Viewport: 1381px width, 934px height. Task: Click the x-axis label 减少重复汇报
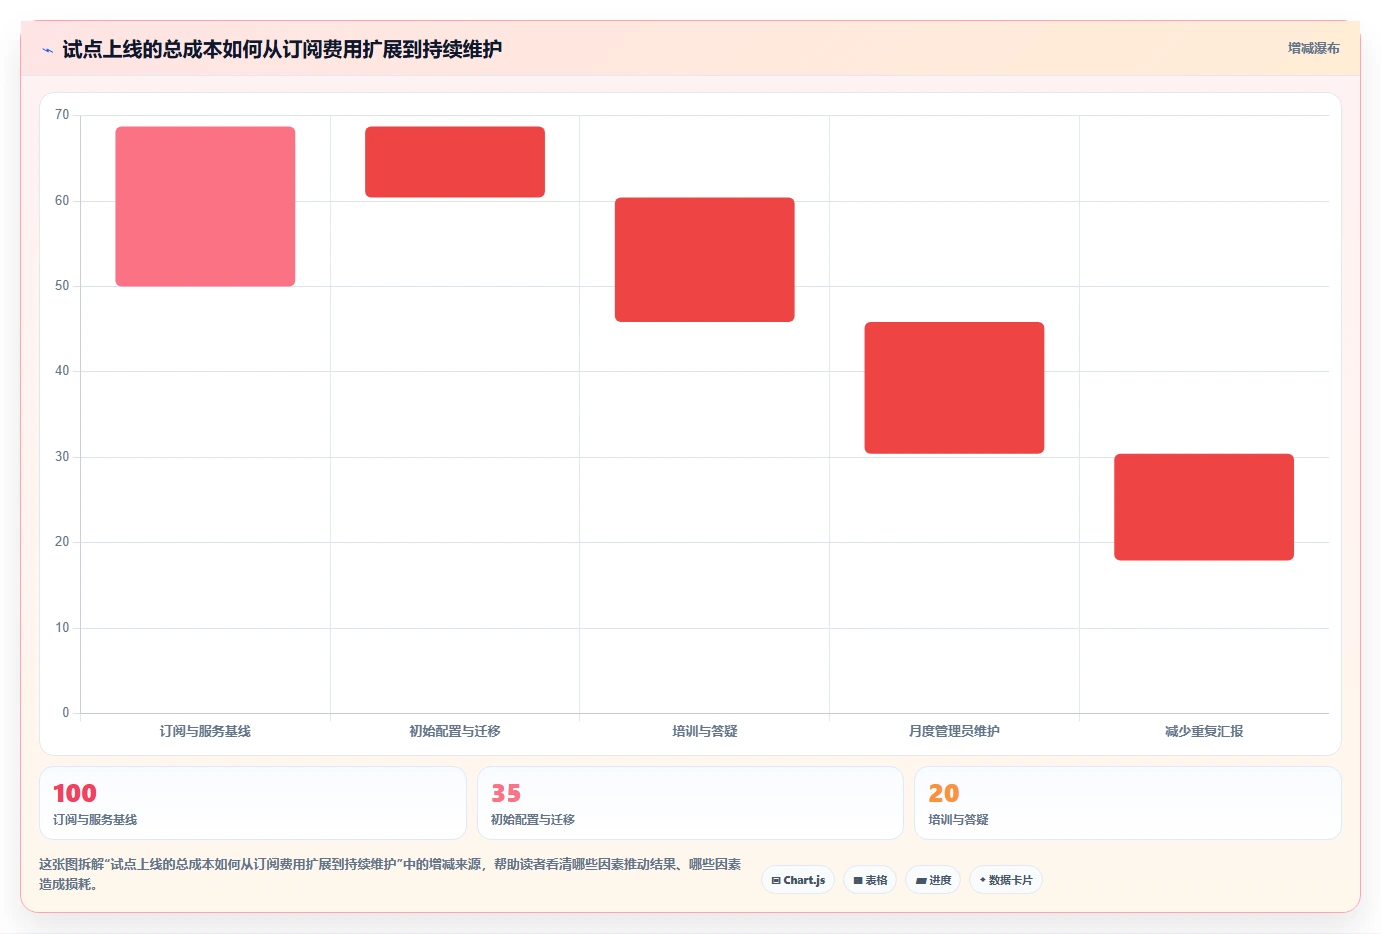coord(1204,731)
